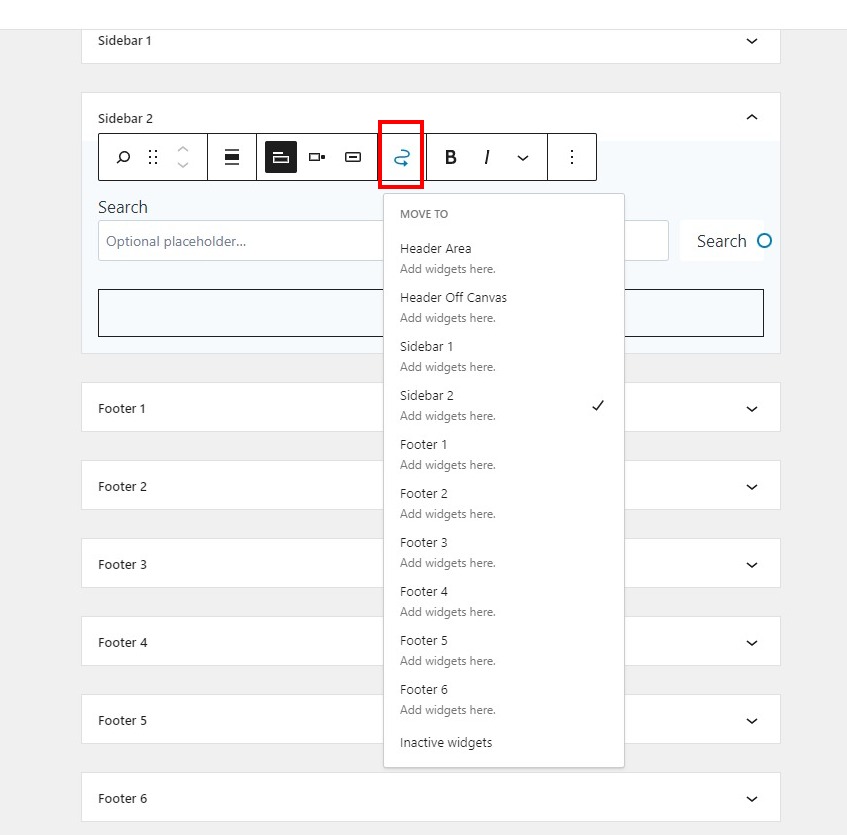Click the drag handle dots icon
The image size is (847, 835).
tap(153, 157)
